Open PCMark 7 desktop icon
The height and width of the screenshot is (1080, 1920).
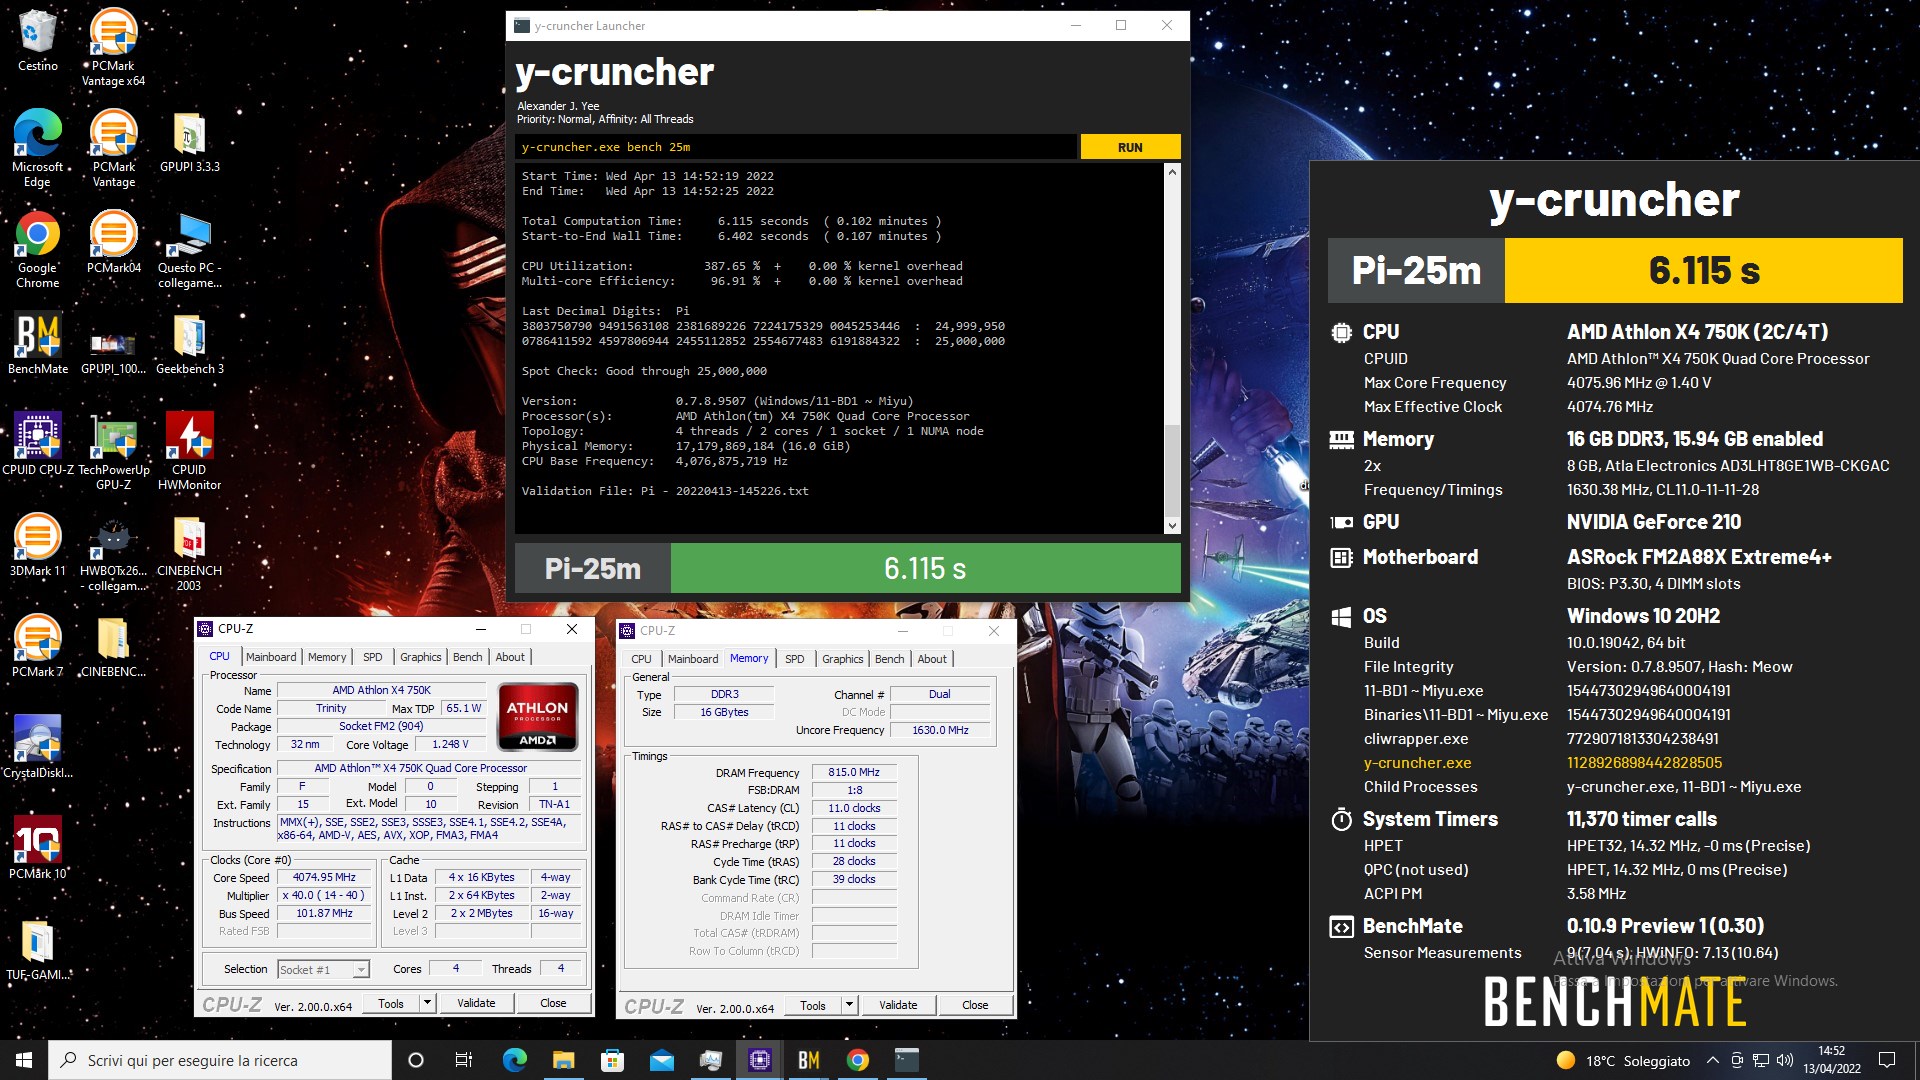tap(37, 647)
